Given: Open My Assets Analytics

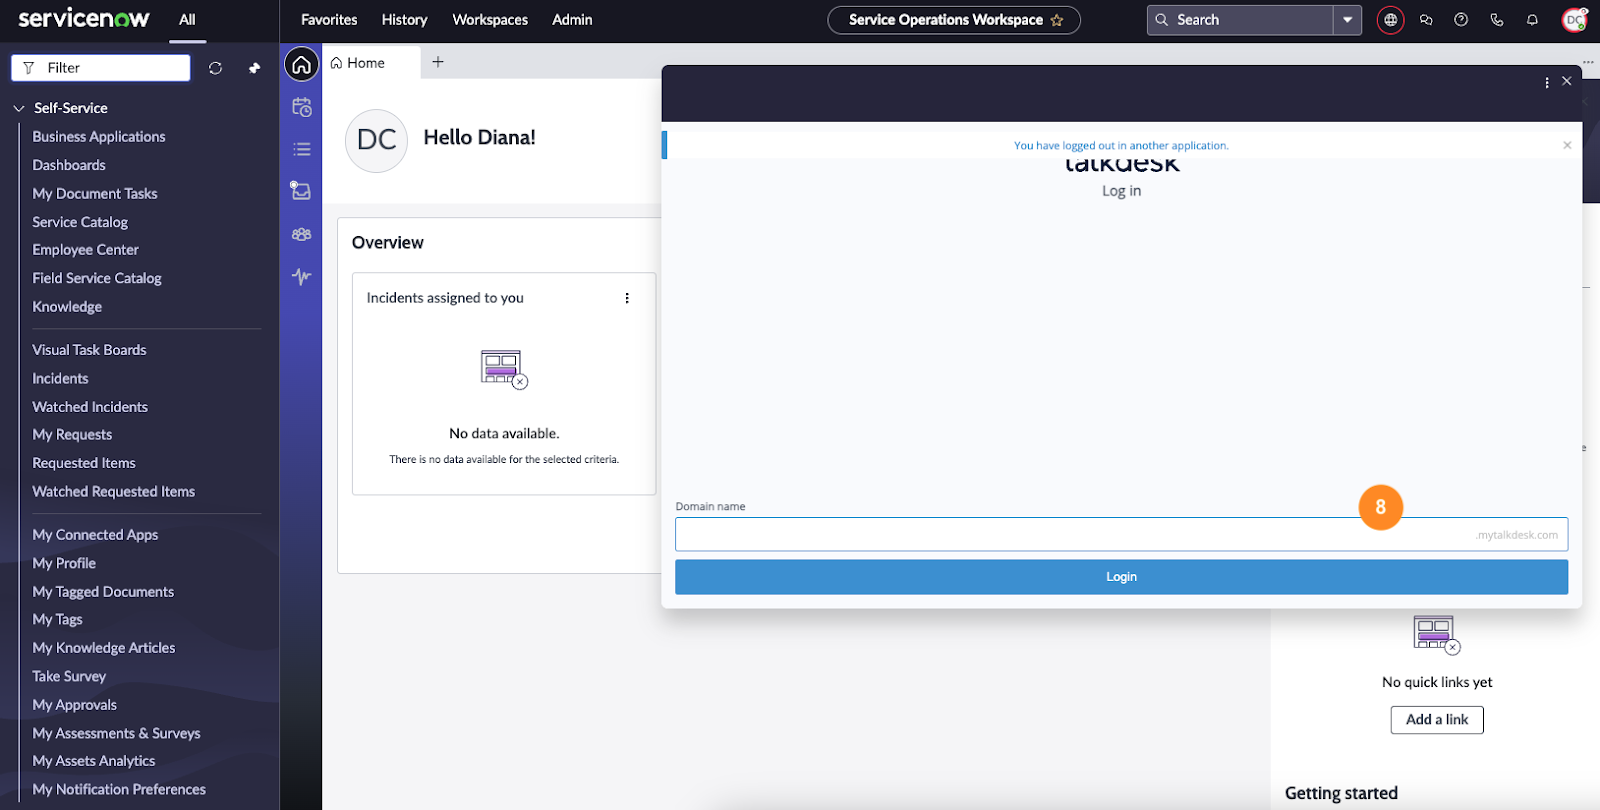Looking at the screenshot, I should (94, 761).
